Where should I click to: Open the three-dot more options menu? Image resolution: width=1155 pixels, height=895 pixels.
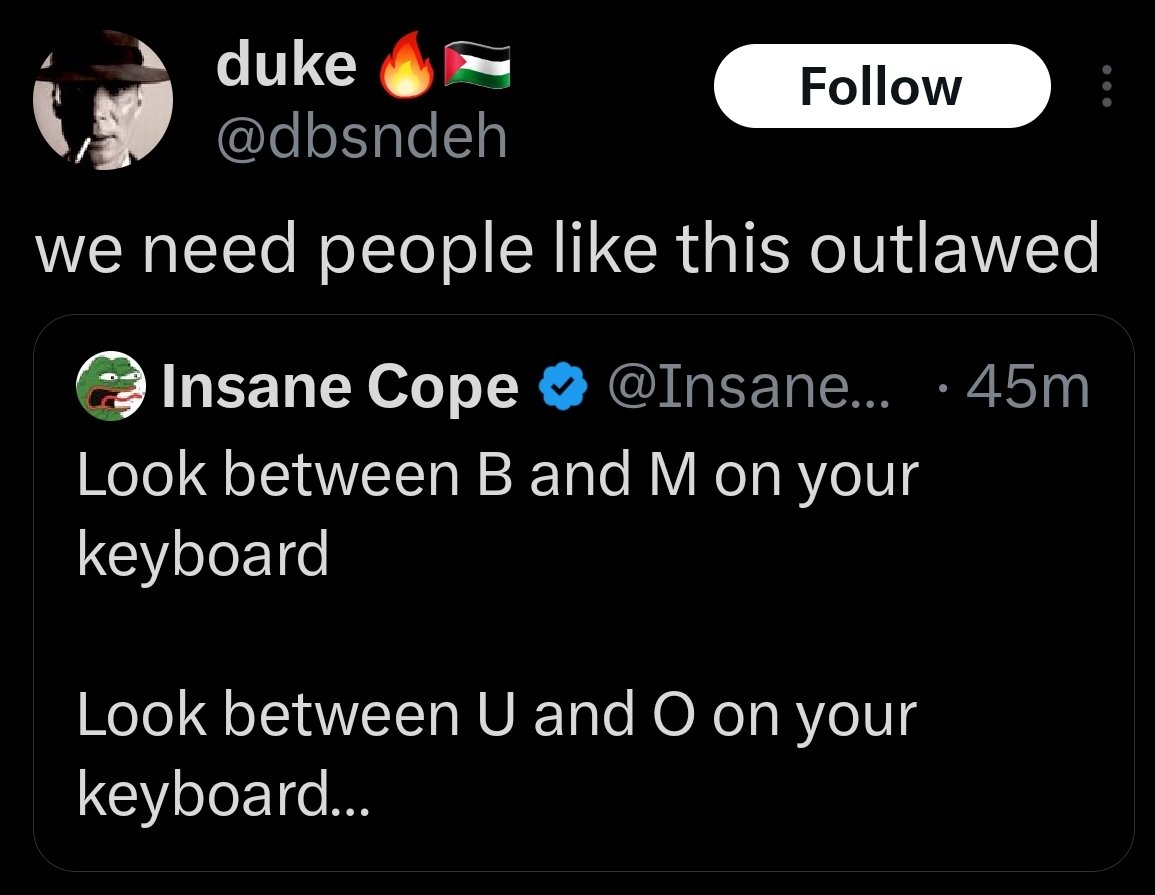point(1105,87)
